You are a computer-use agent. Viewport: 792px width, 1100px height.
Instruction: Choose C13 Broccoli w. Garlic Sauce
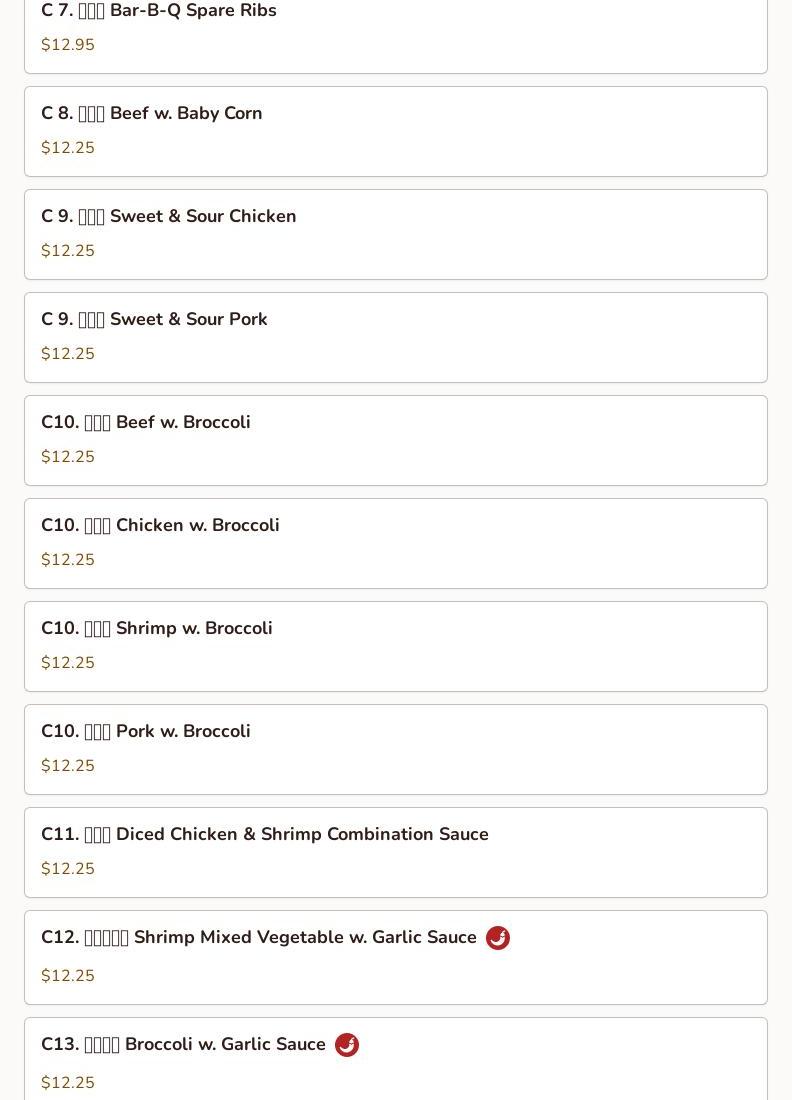[396, 1059]
